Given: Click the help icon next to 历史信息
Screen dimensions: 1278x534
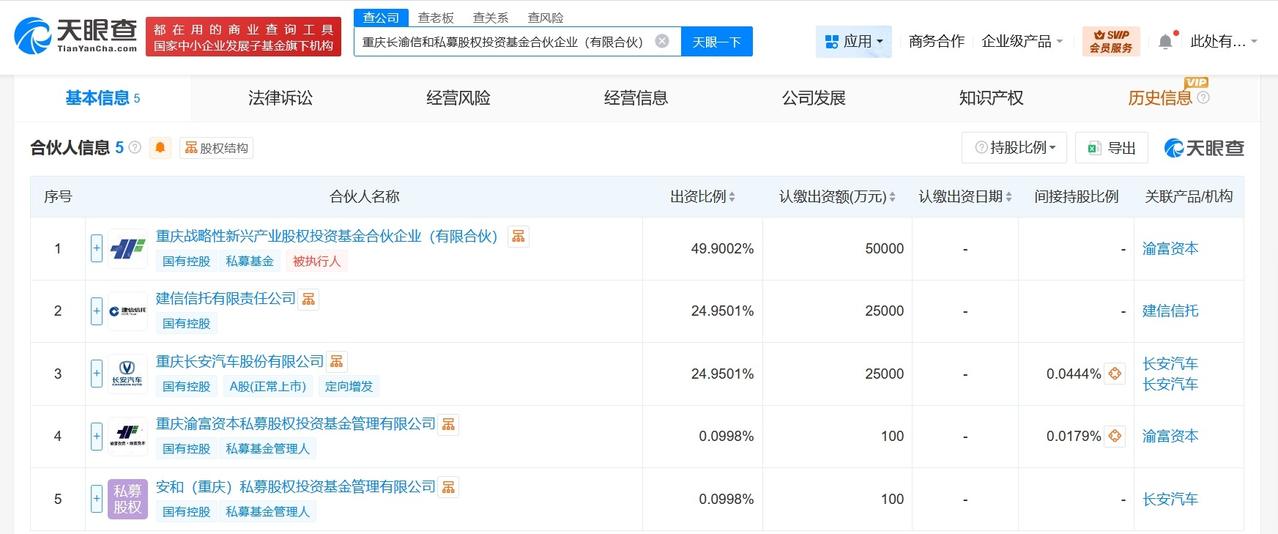Looking at the screenshot, I should coord(1203,98).
